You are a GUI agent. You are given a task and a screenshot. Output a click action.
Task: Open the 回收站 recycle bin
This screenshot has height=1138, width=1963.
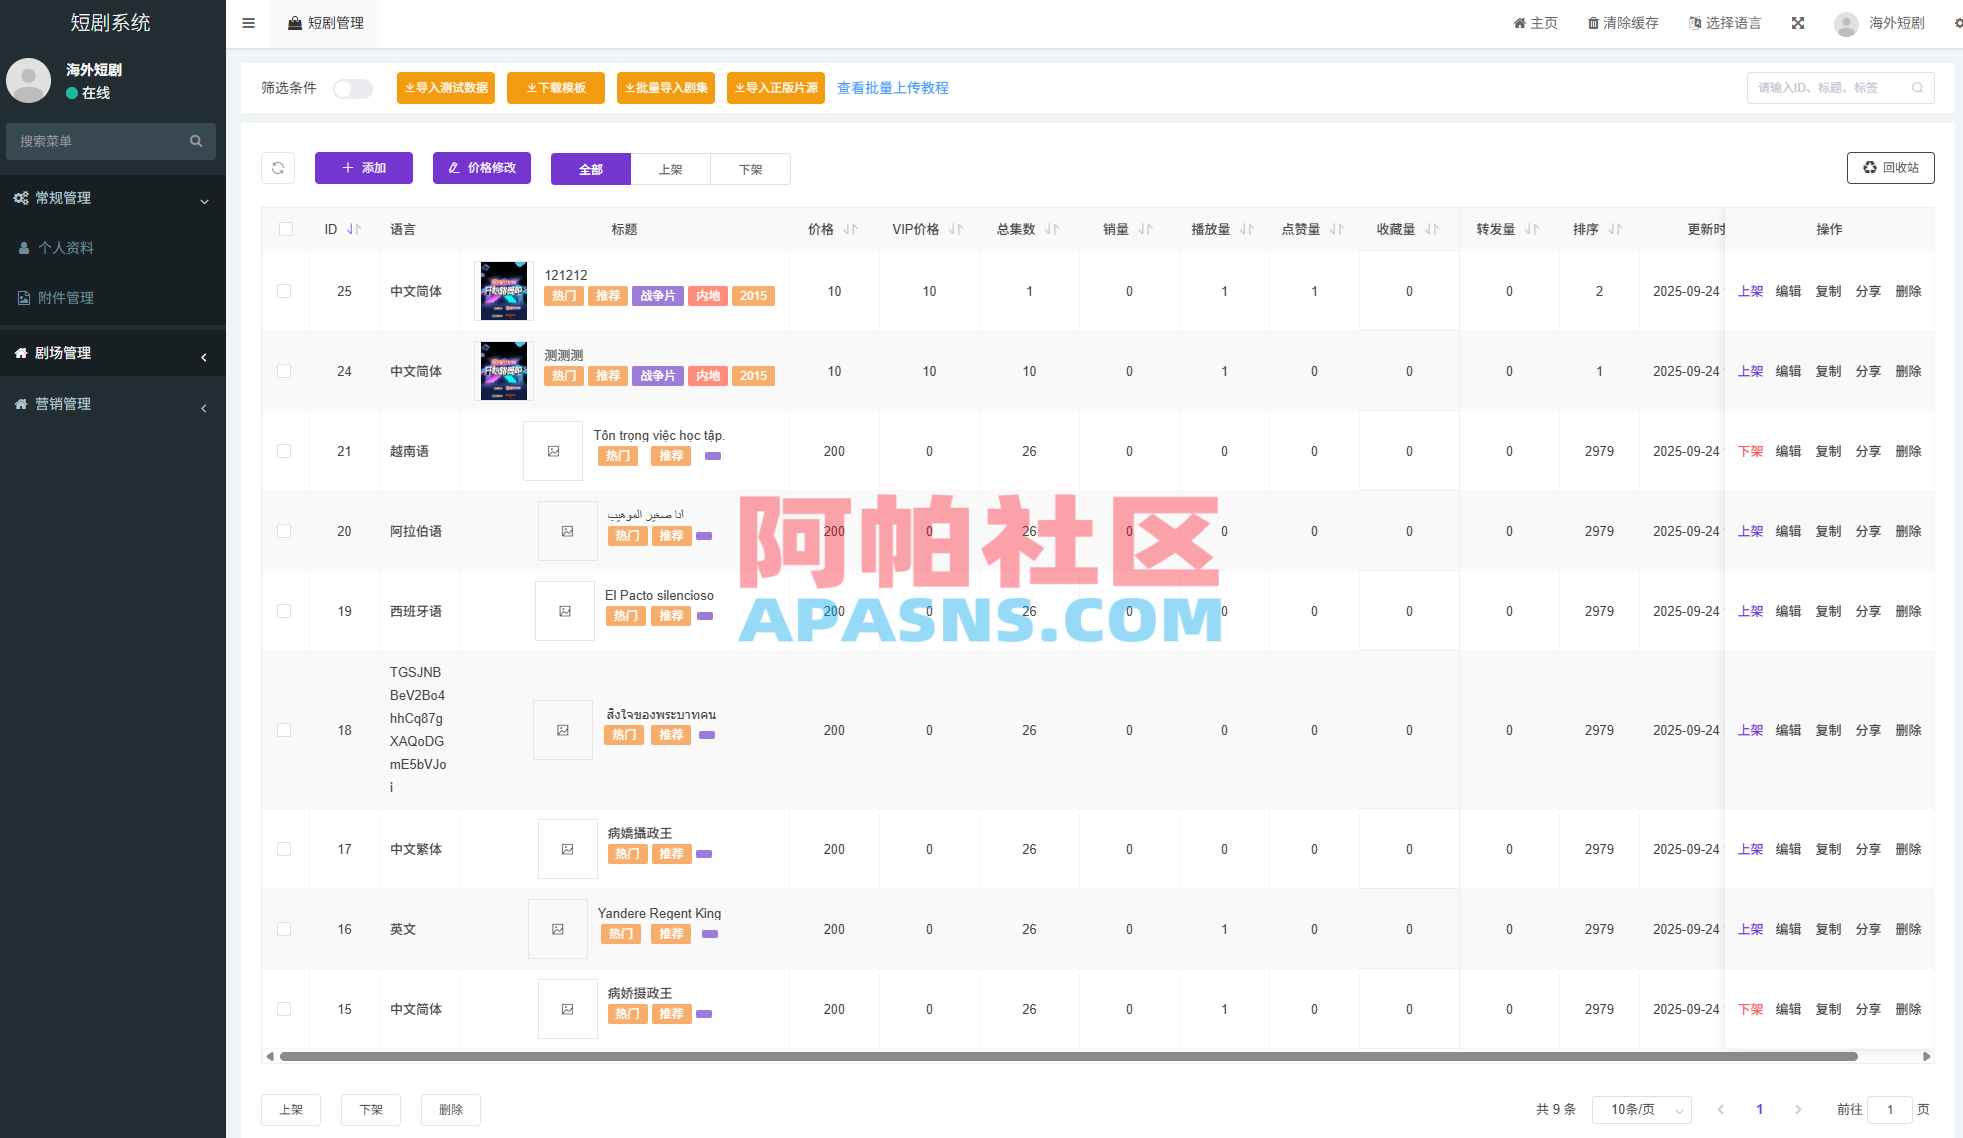(x=1889, y=168)
